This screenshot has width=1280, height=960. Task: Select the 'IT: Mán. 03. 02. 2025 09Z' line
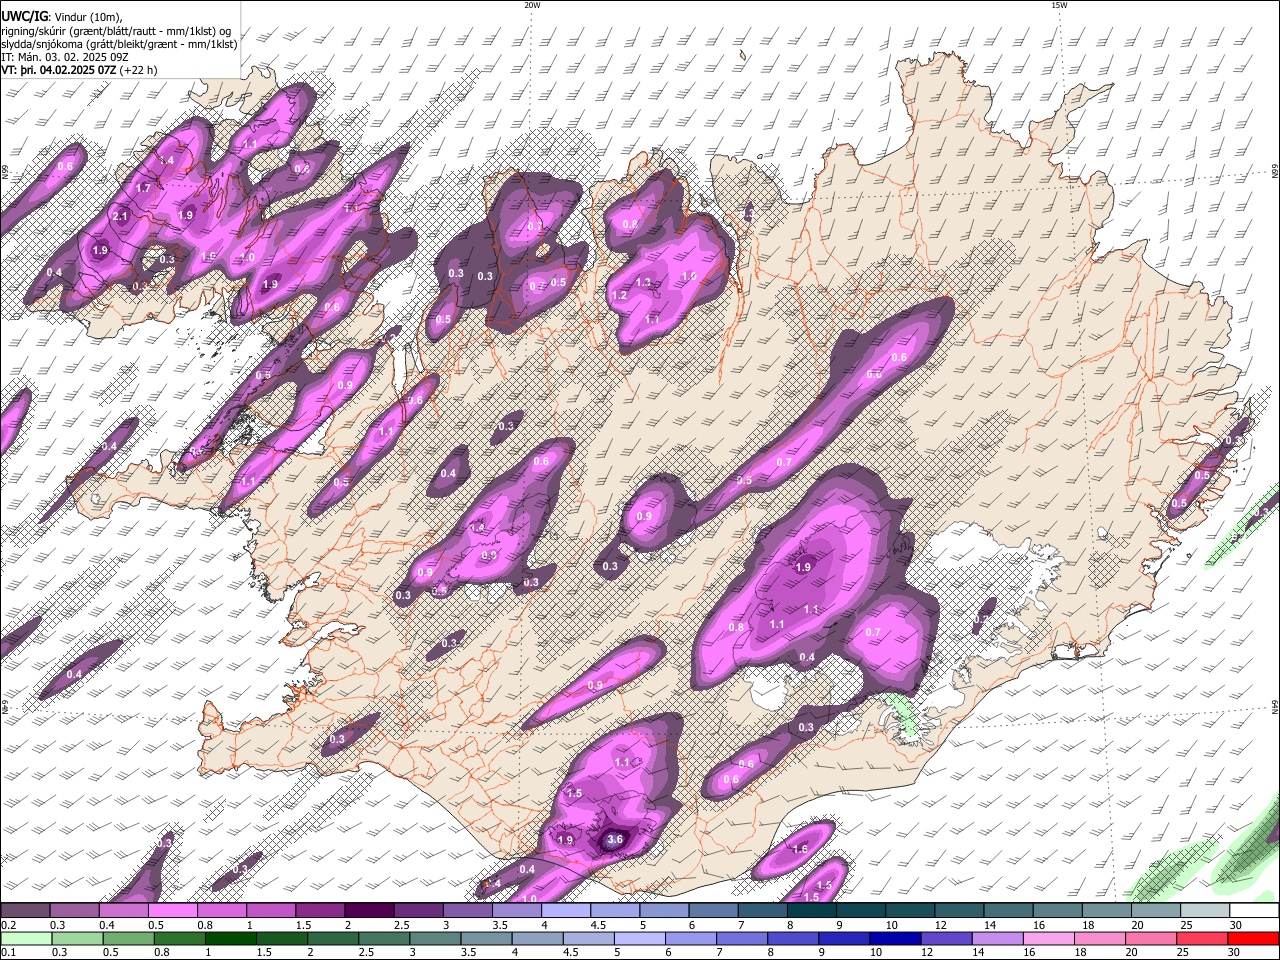pos(65,57)
